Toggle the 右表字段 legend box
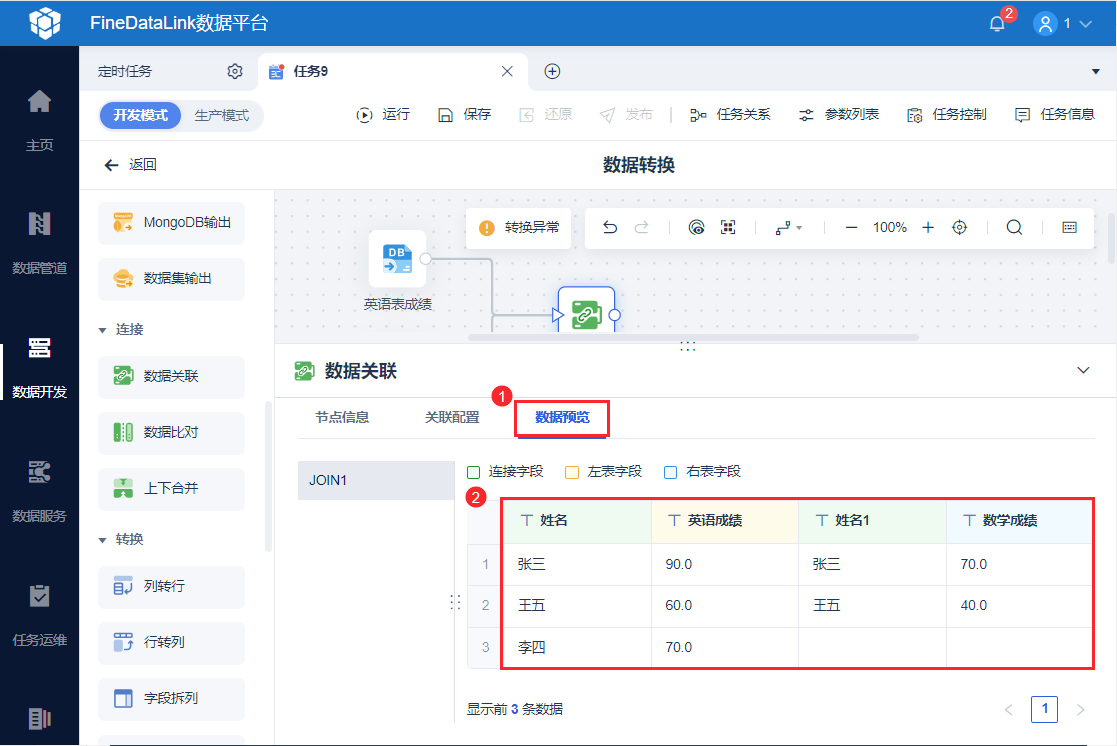This screenshot has width=1117, height=746. (x=670, y=472)
